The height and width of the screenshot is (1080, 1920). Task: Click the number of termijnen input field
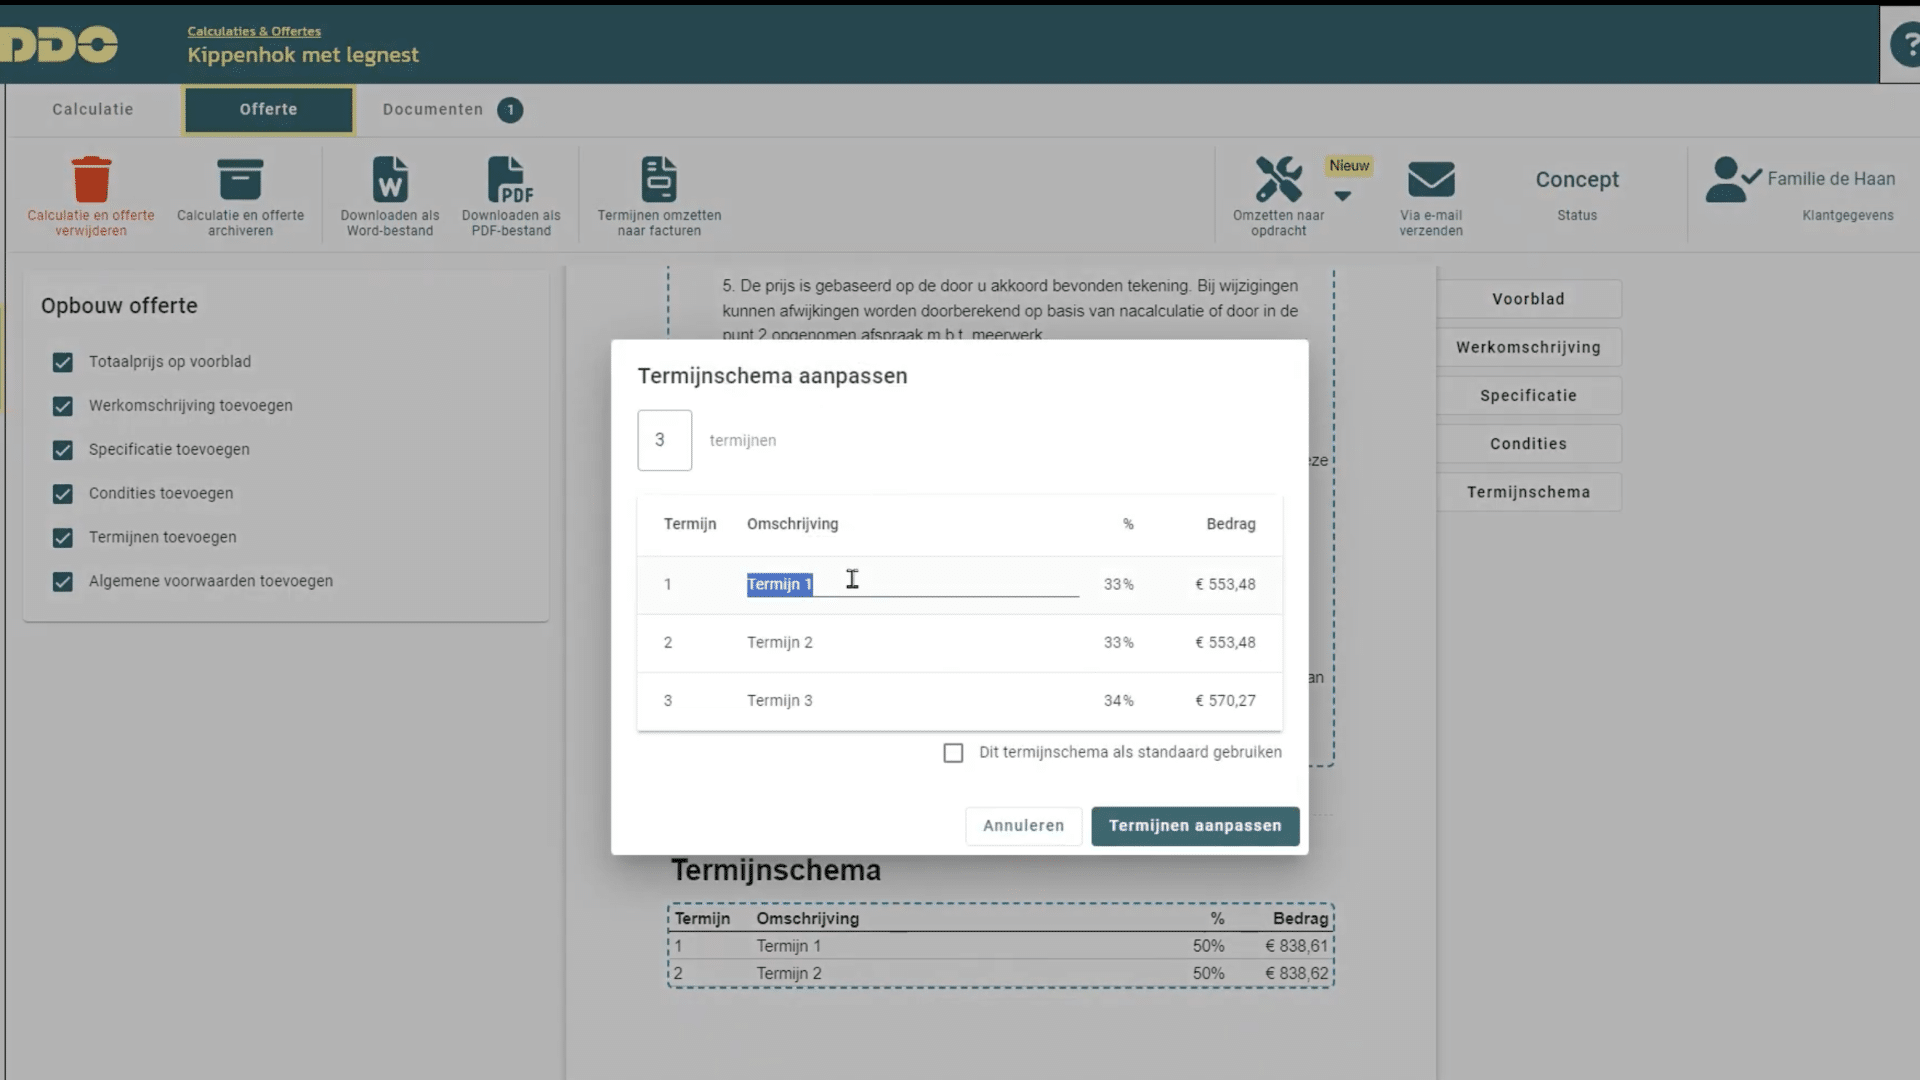coord(665,440)
